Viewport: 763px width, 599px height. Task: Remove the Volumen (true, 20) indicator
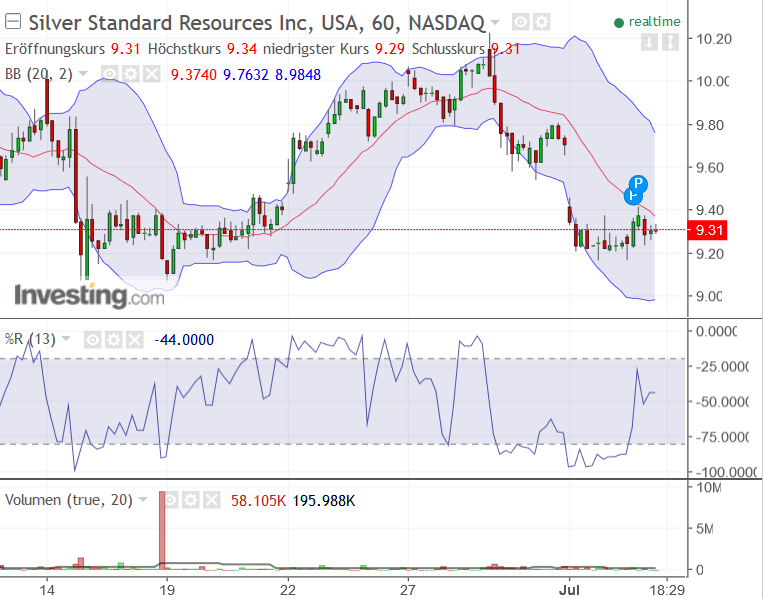[x=212, y=500]
